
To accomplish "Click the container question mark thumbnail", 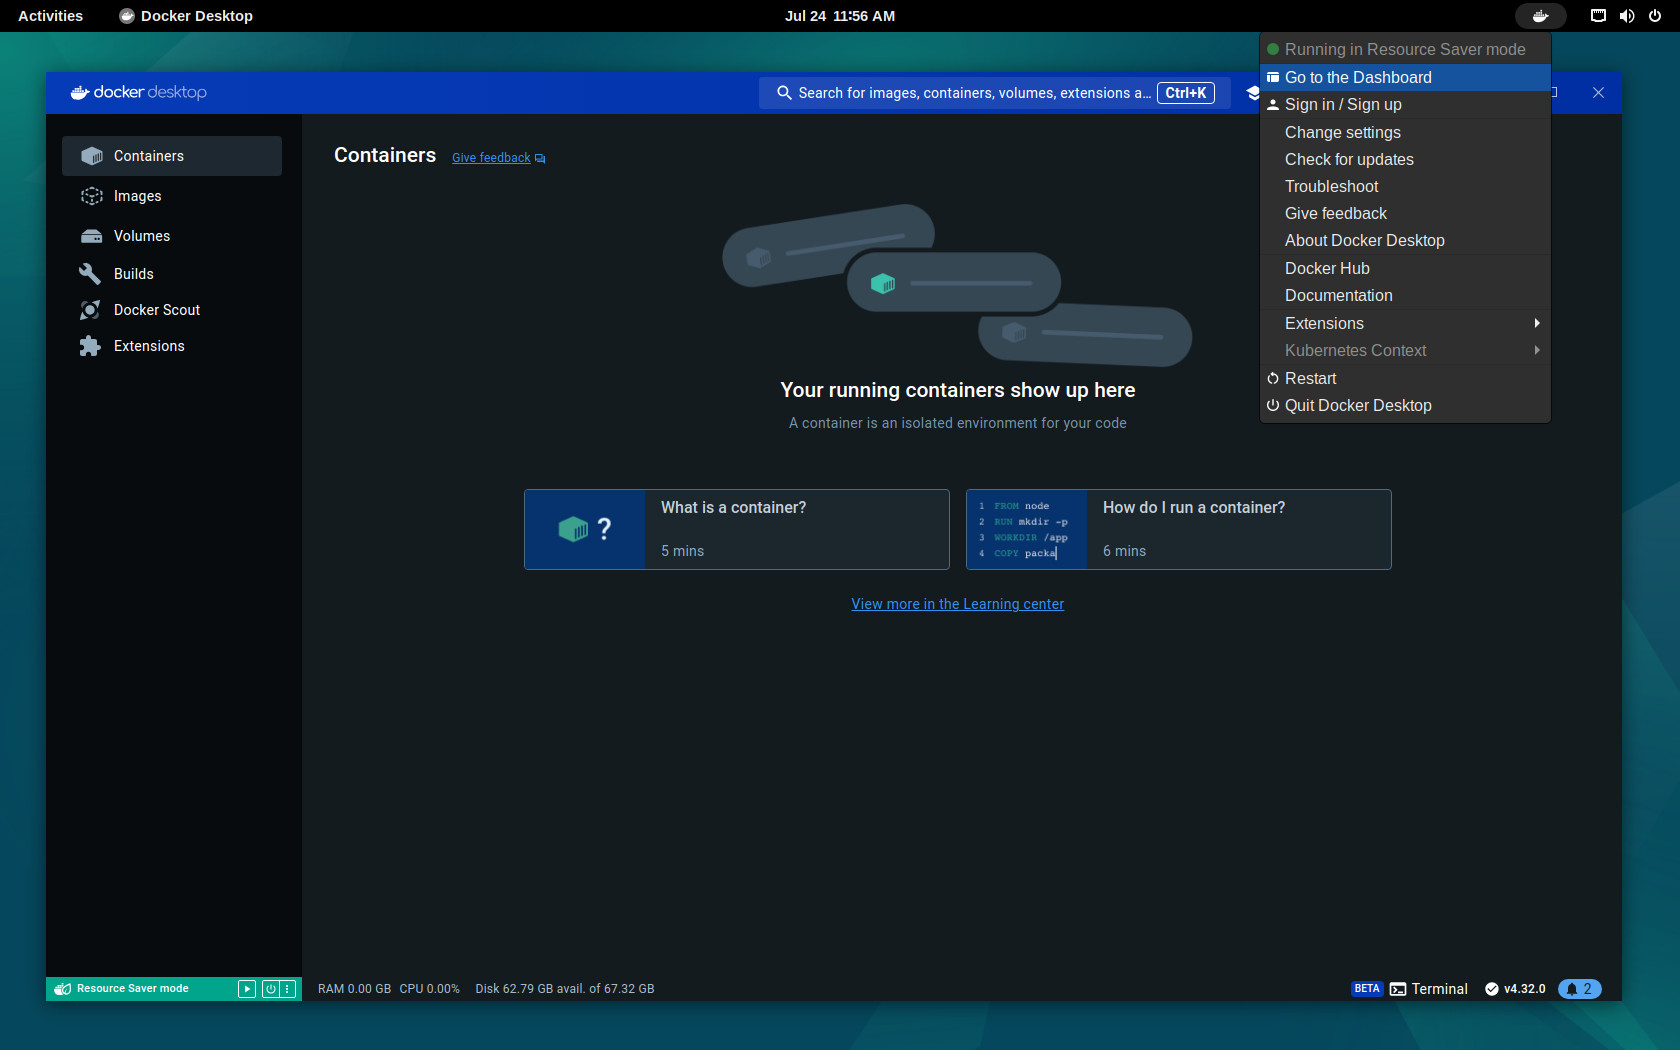I will coord(585,530).
